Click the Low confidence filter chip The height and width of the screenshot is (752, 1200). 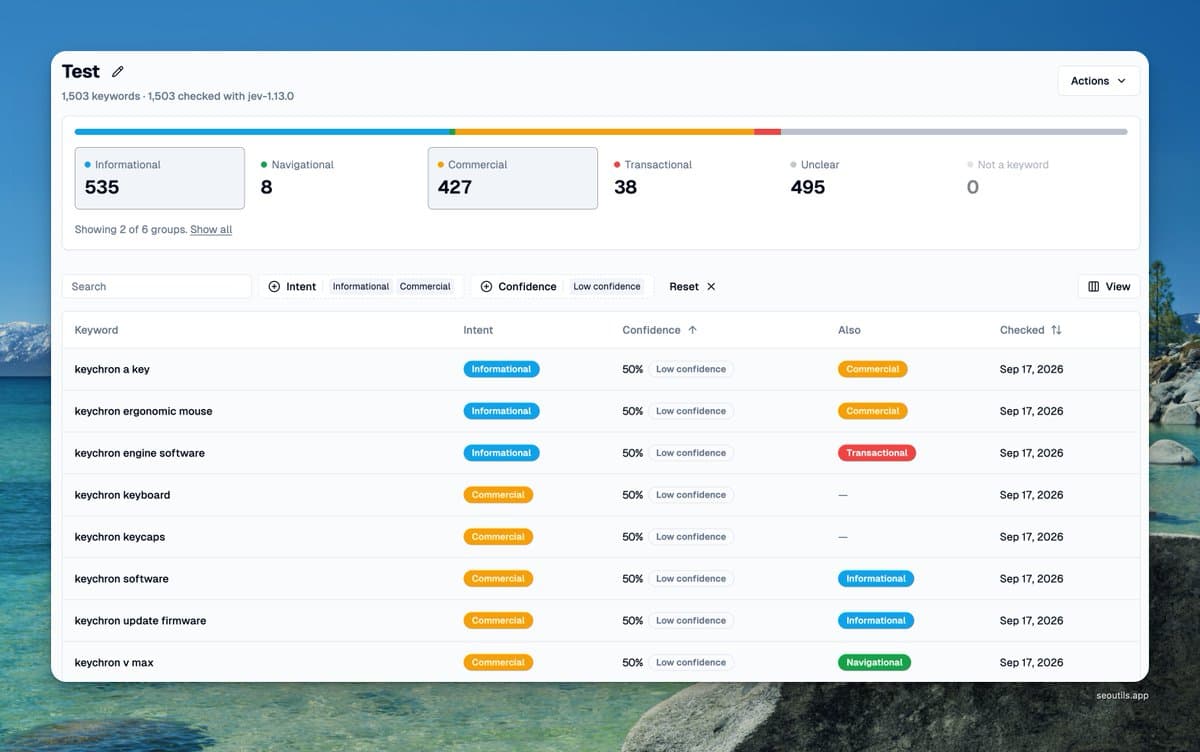[x=607, y=287]
